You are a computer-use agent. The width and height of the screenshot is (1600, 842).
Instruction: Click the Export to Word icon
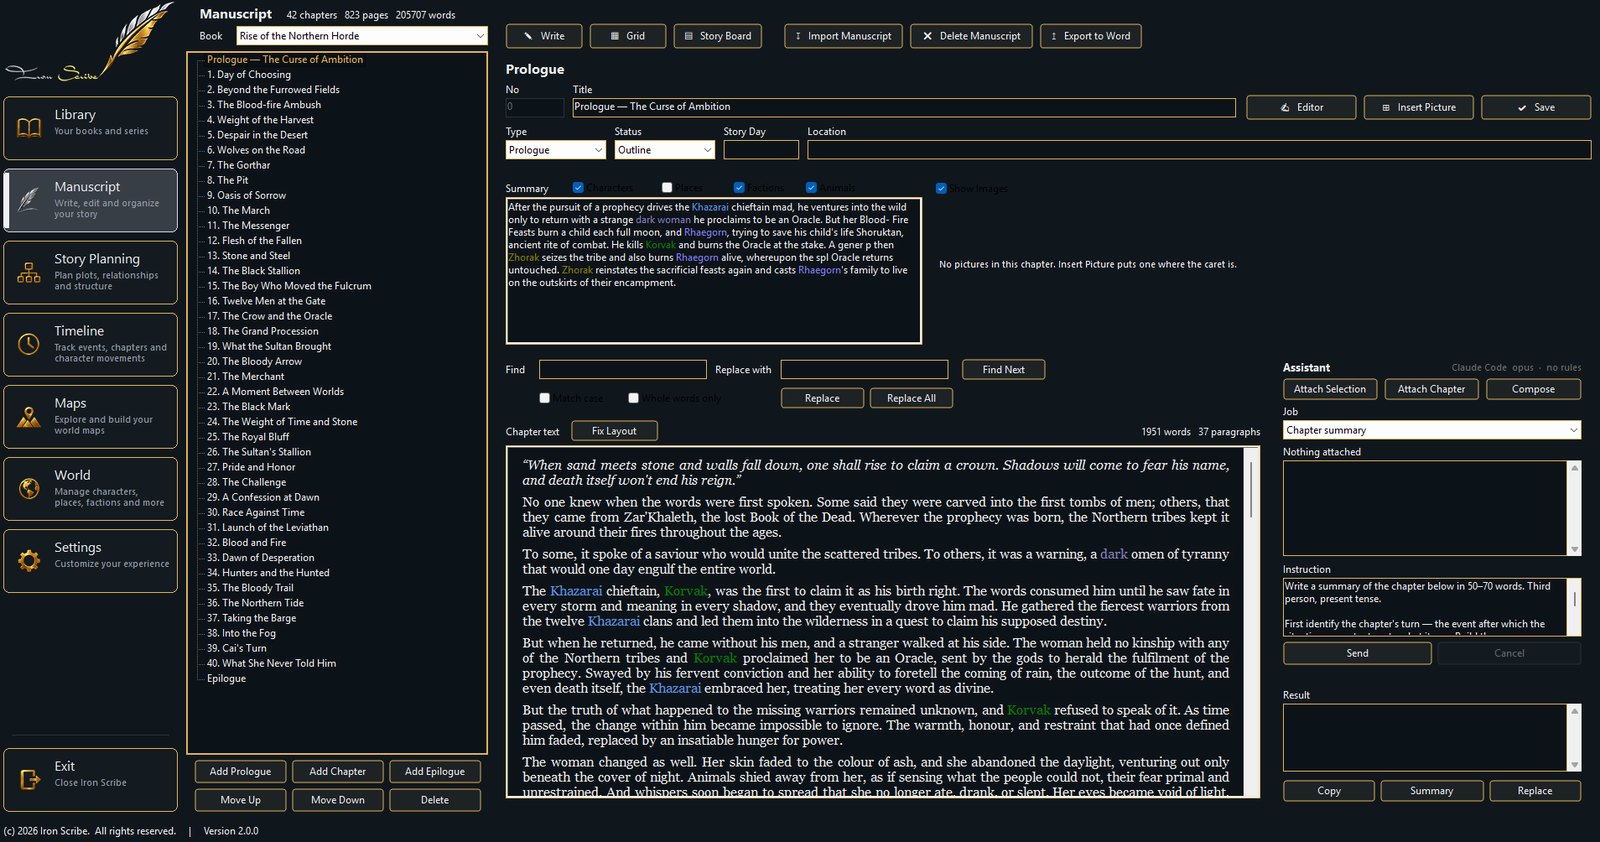pos(1053,36)
